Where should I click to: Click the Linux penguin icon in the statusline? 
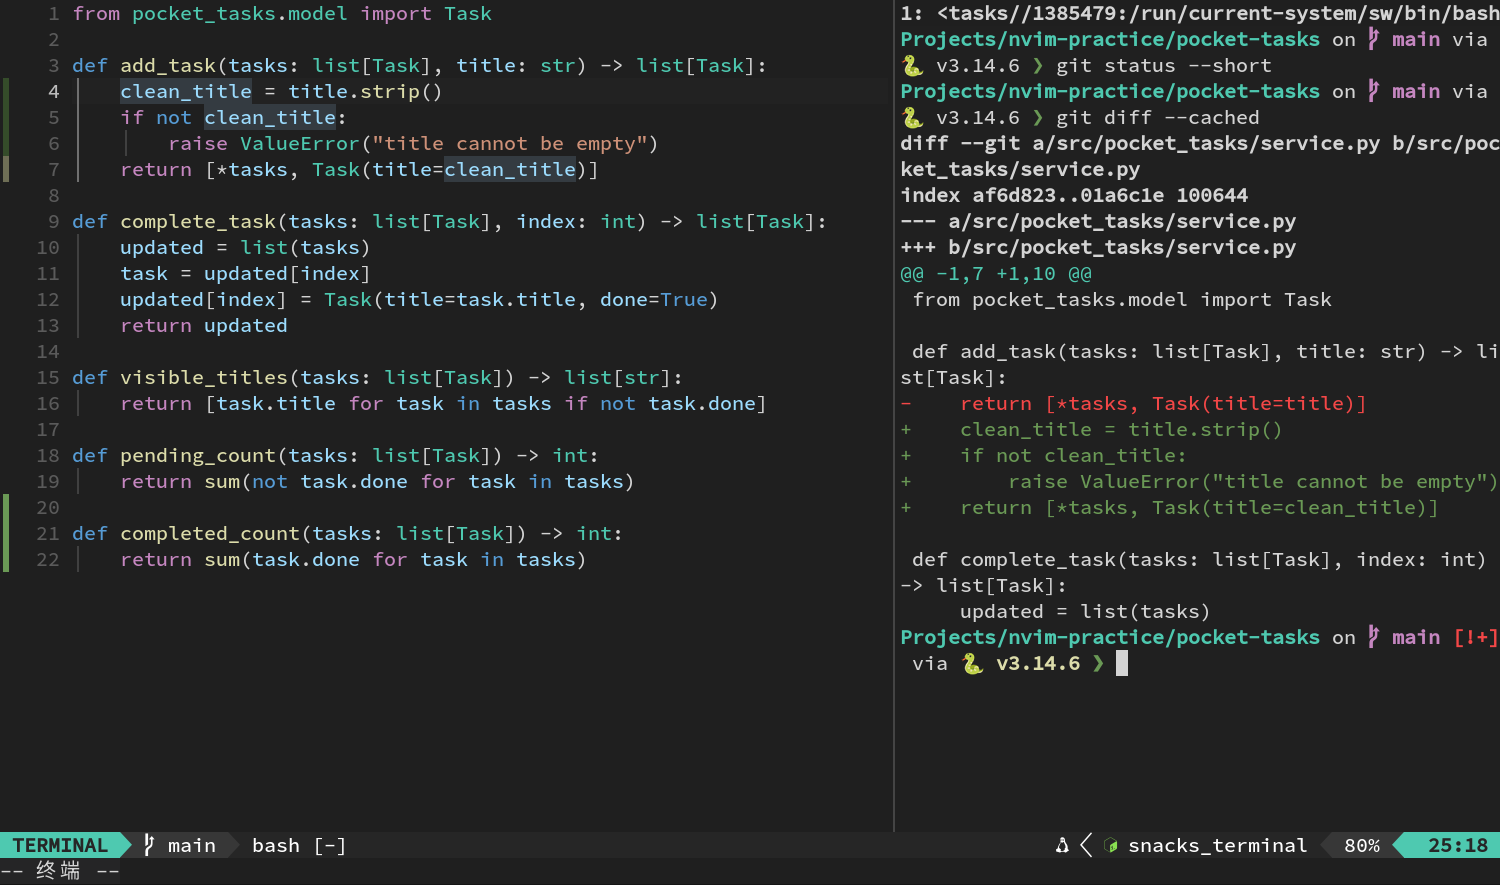coord(1062,846)
